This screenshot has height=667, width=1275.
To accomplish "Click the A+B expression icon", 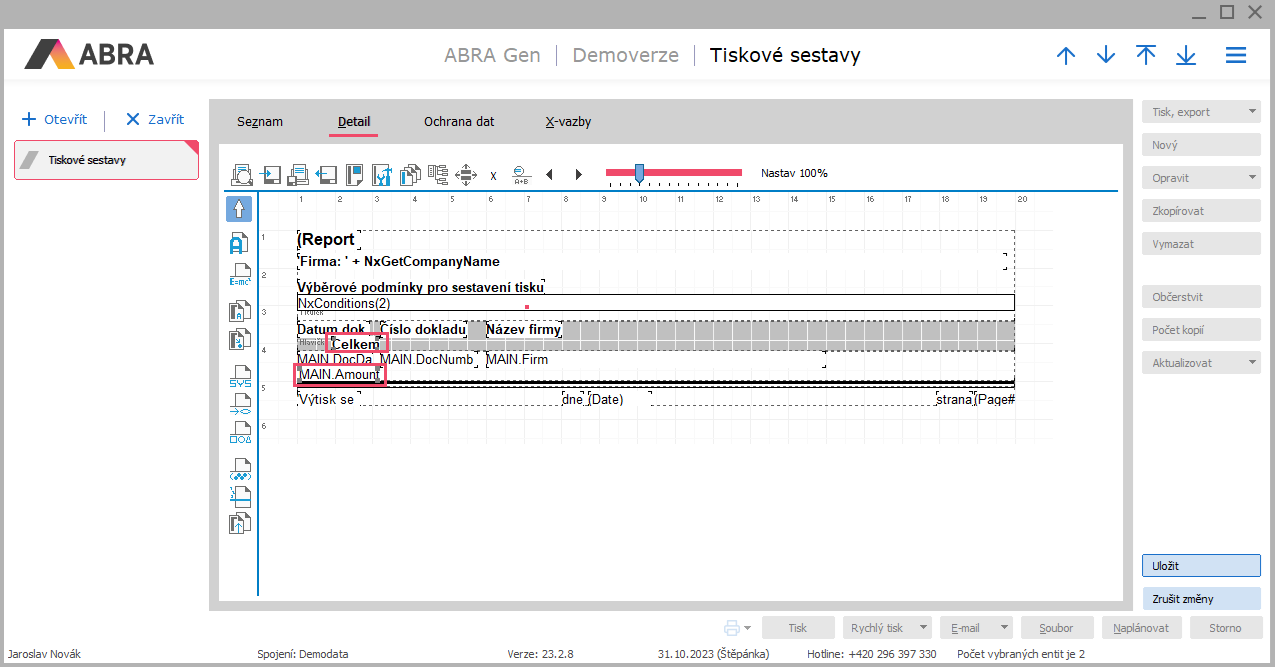I will [521, 175].
